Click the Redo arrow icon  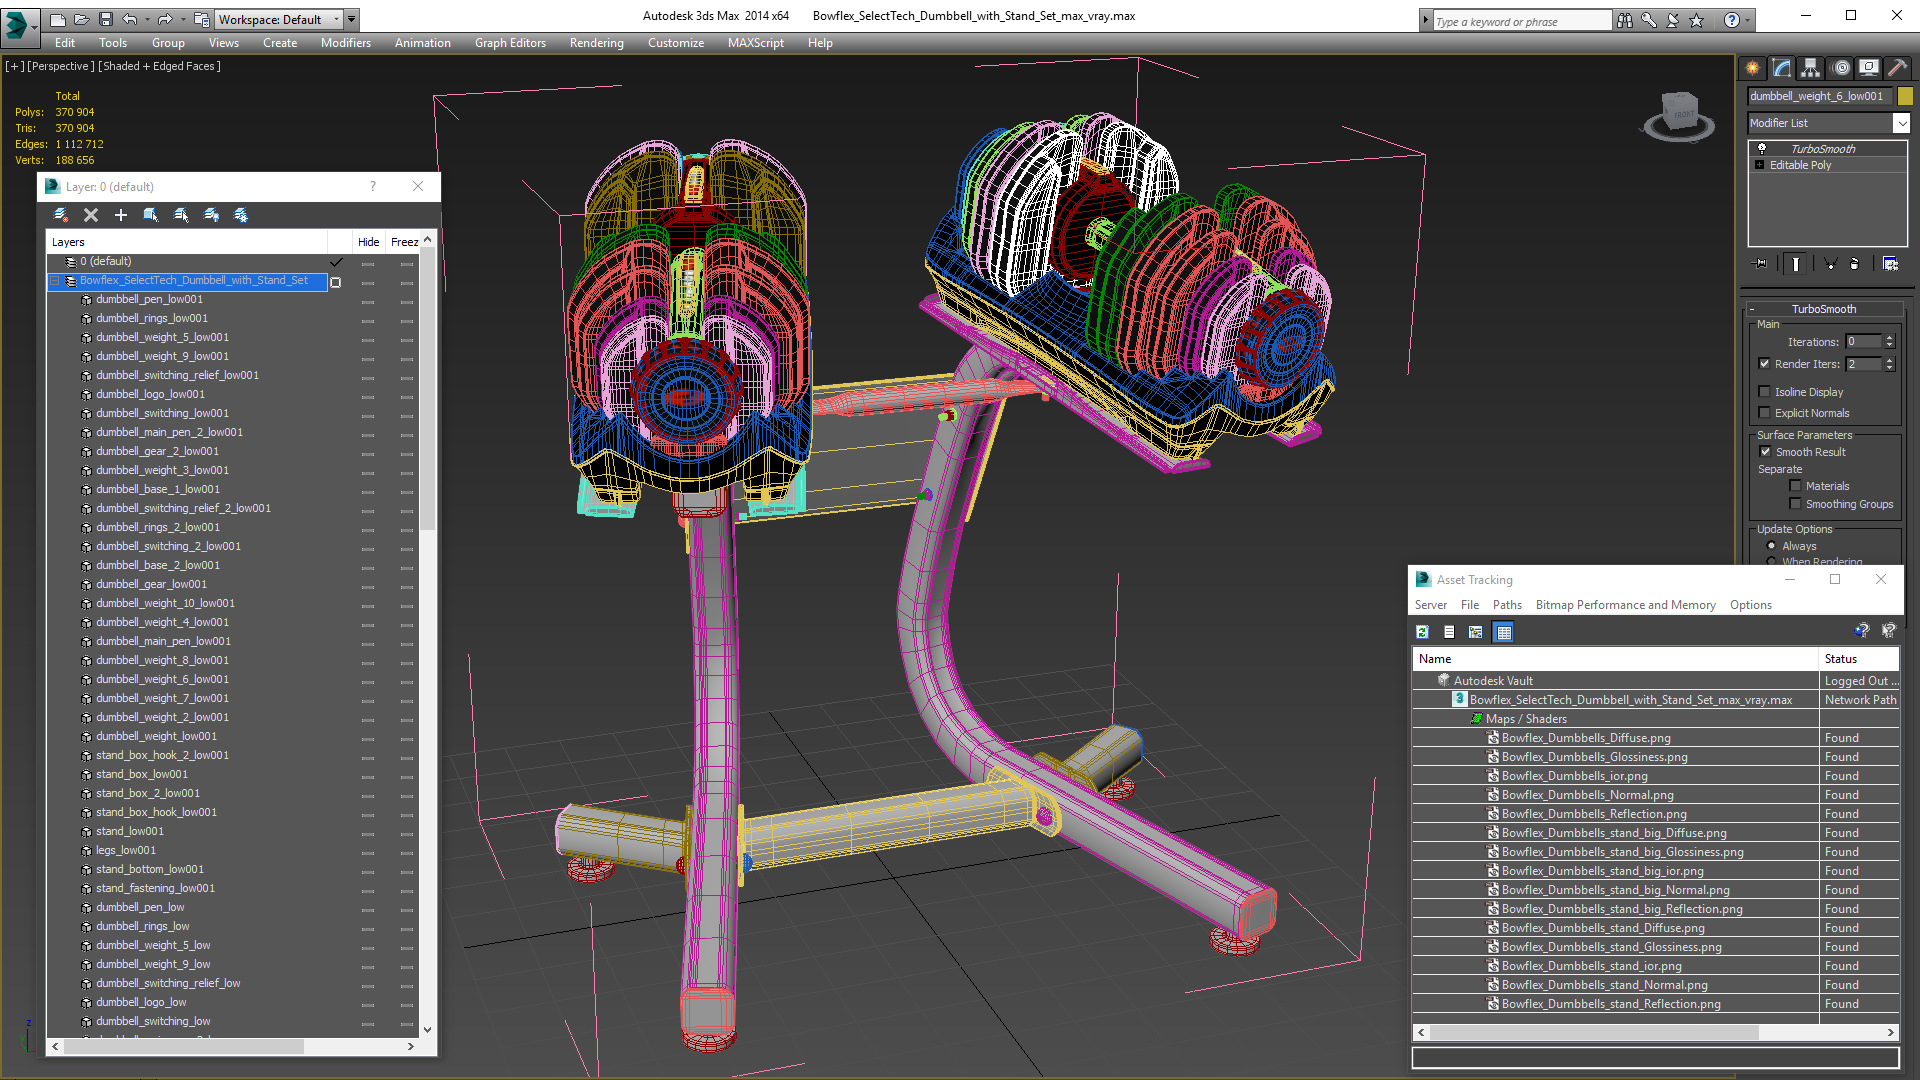[165, 19]
